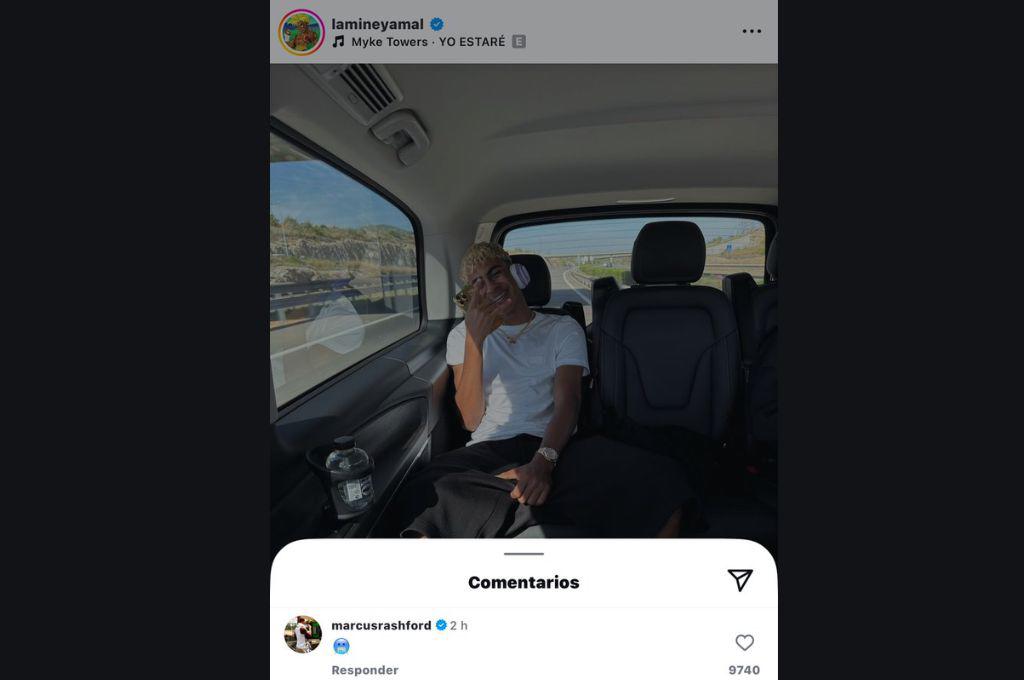Click marcusrashford's verified badge
Screen dimensions: 1024x680
(x=441, y=626)
